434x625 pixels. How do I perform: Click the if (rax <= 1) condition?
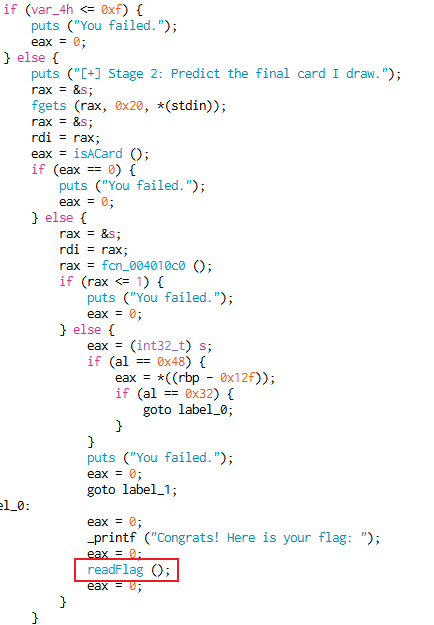(x=112, y=281)
